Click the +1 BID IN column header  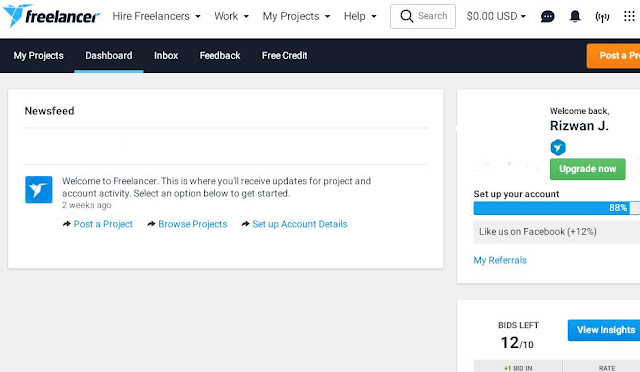click(x=518, y=368)
